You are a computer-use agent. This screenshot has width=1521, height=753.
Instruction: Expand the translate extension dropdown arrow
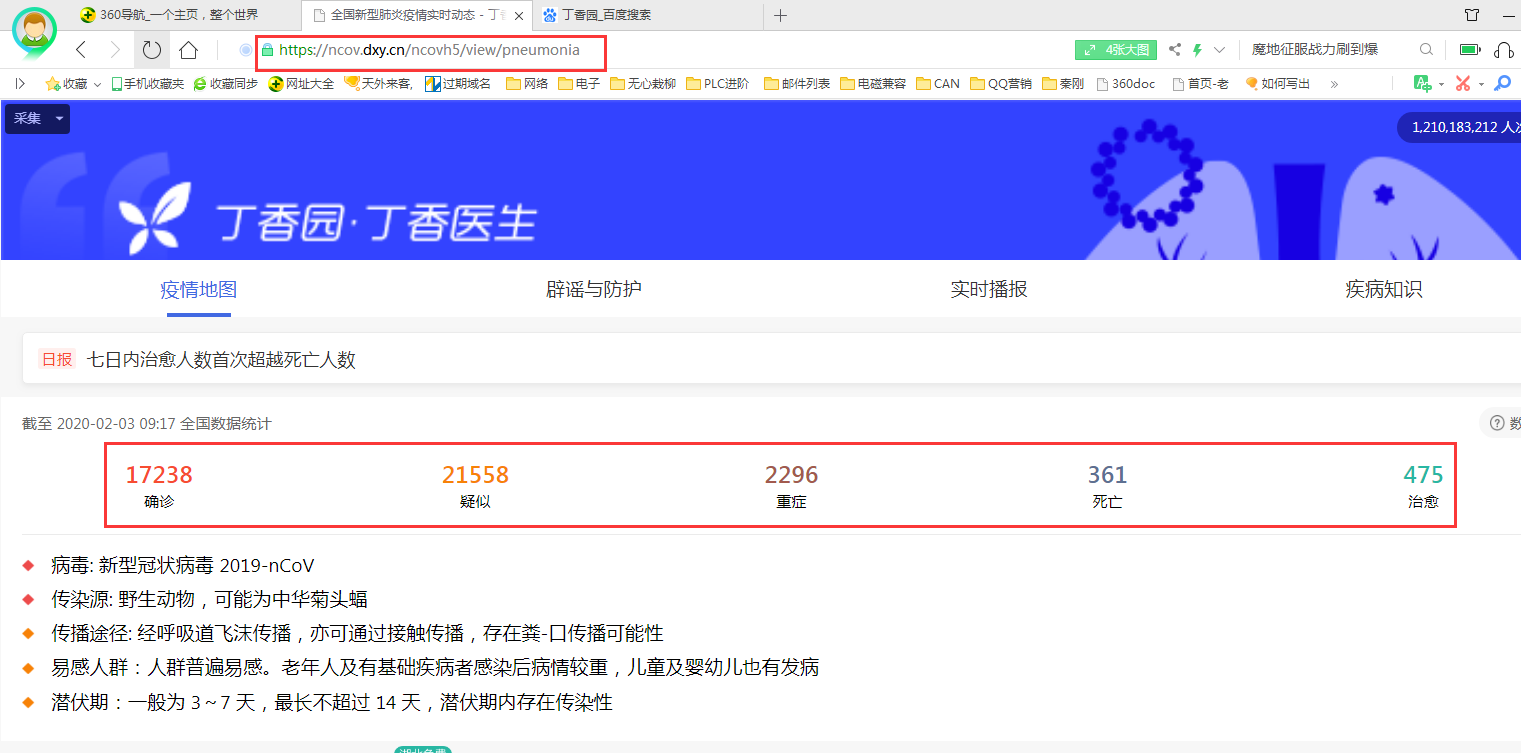click(1441, 84)
